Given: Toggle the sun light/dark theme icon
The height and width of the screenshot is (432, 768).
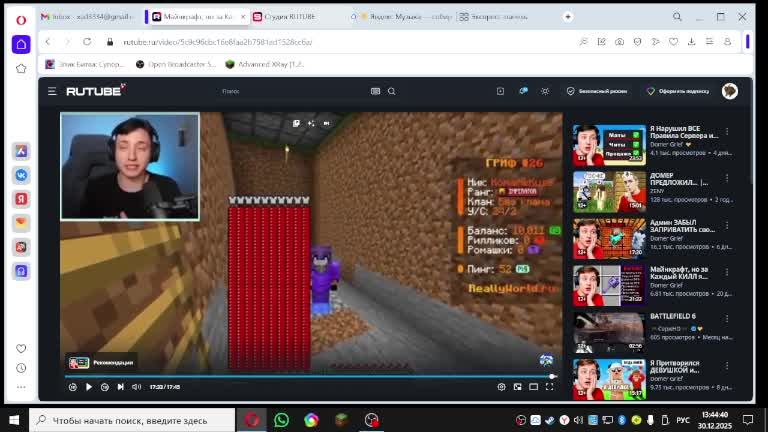Looking at the screenshot, I should click(x=545, y=91).
